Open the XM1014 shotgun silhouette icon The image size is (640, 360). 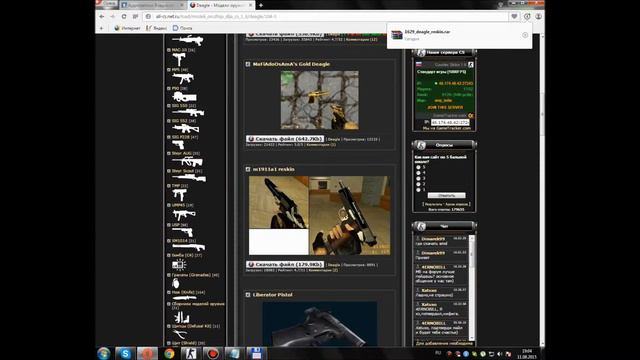point(189,247)
